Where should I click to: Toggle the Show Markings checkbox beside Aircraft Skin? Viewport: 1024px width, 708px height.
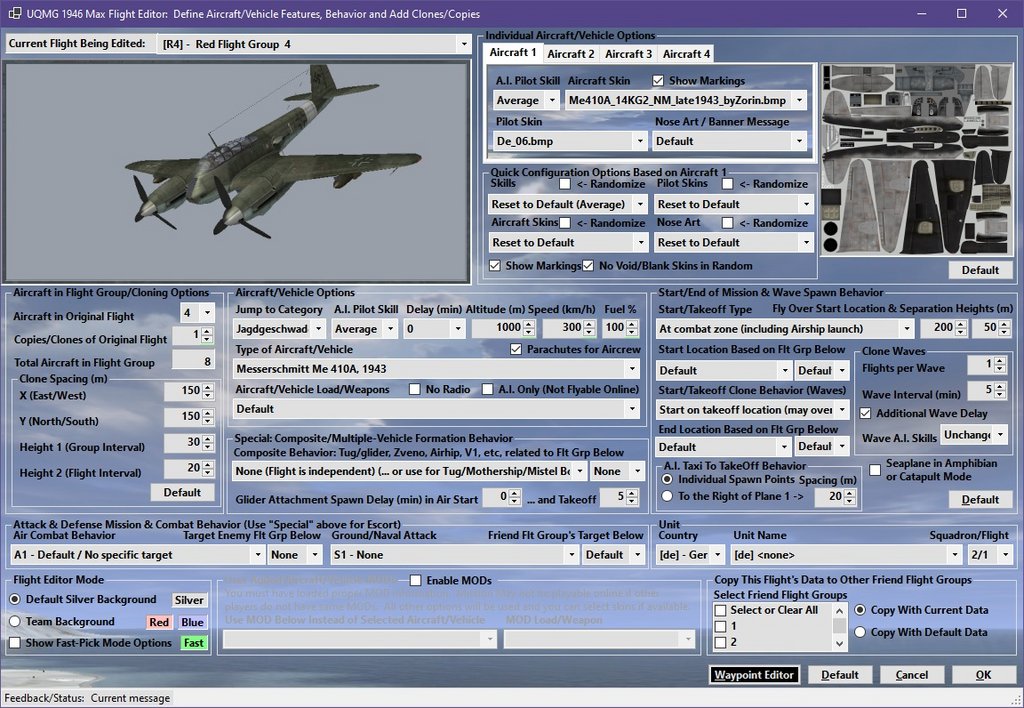click(x=658, y=81)
